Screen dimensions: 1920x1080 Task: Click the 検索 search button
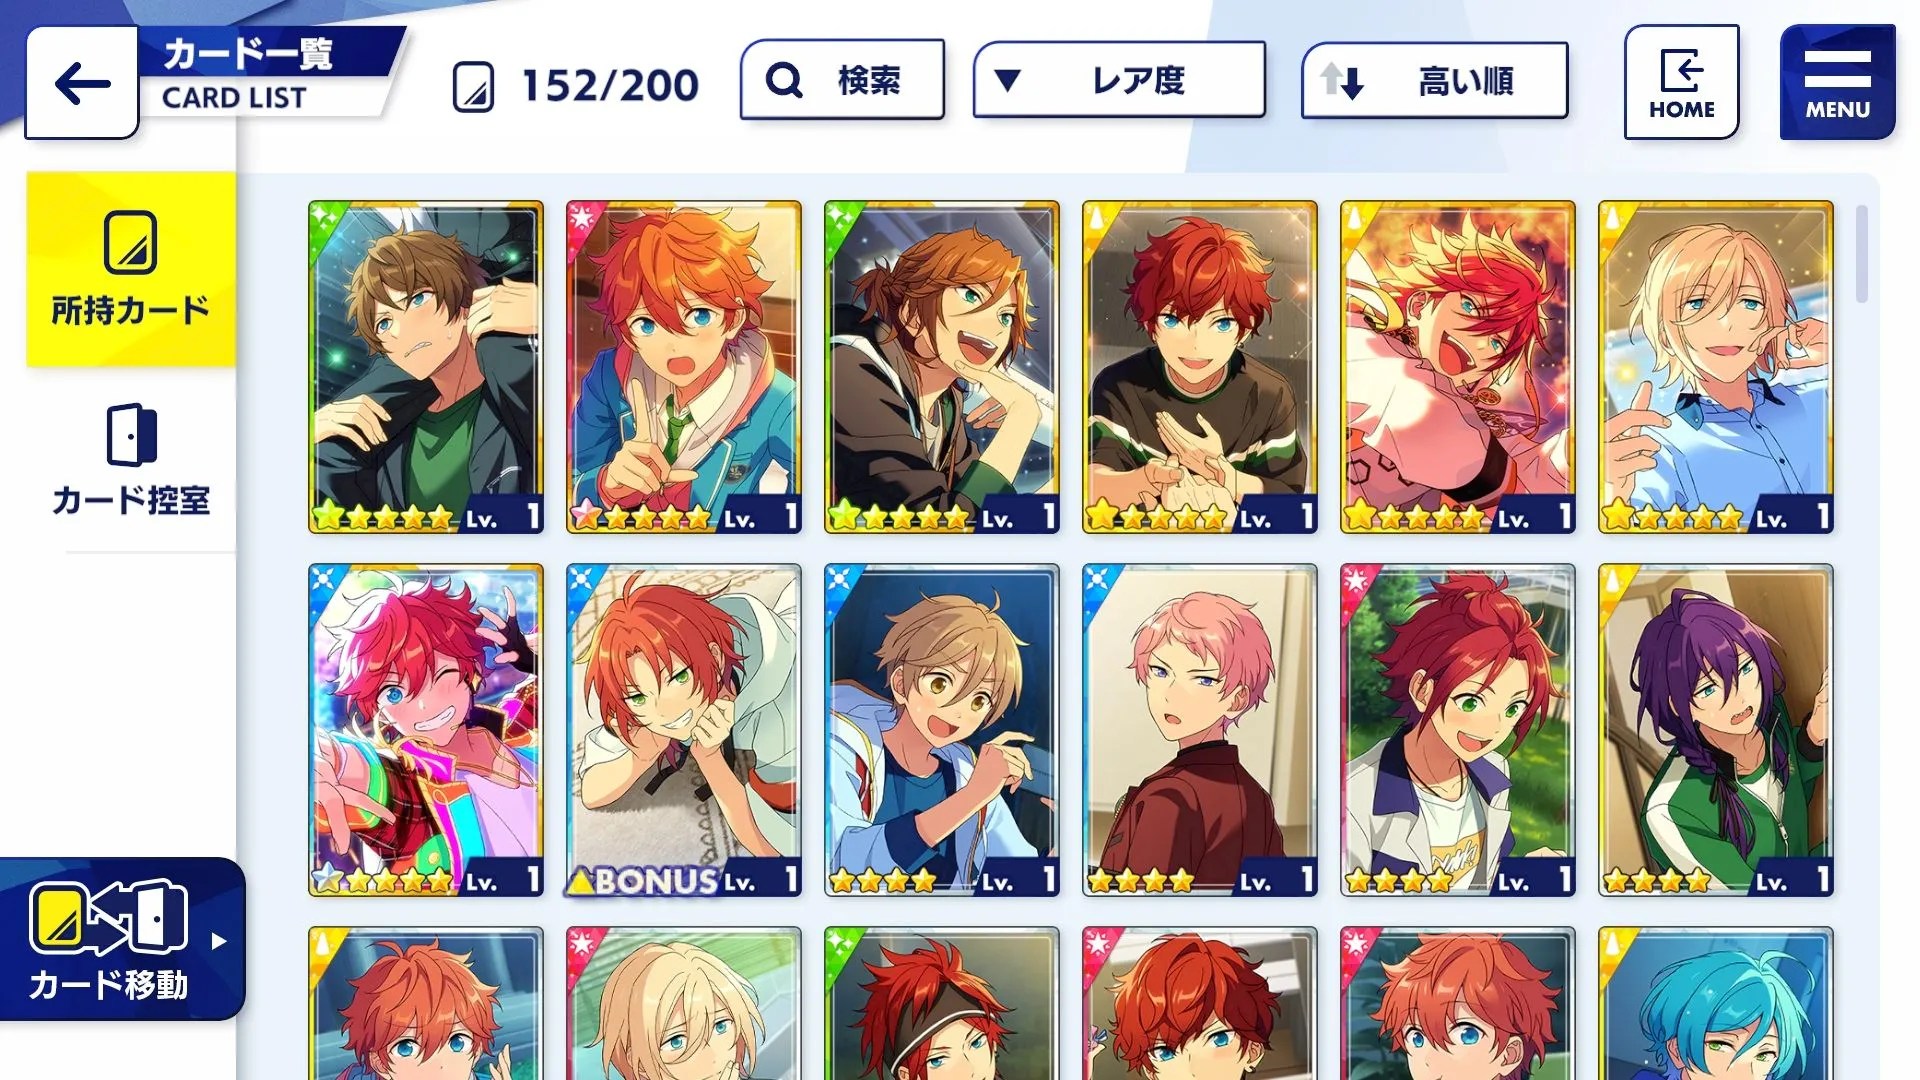click(x=842, y=80)
